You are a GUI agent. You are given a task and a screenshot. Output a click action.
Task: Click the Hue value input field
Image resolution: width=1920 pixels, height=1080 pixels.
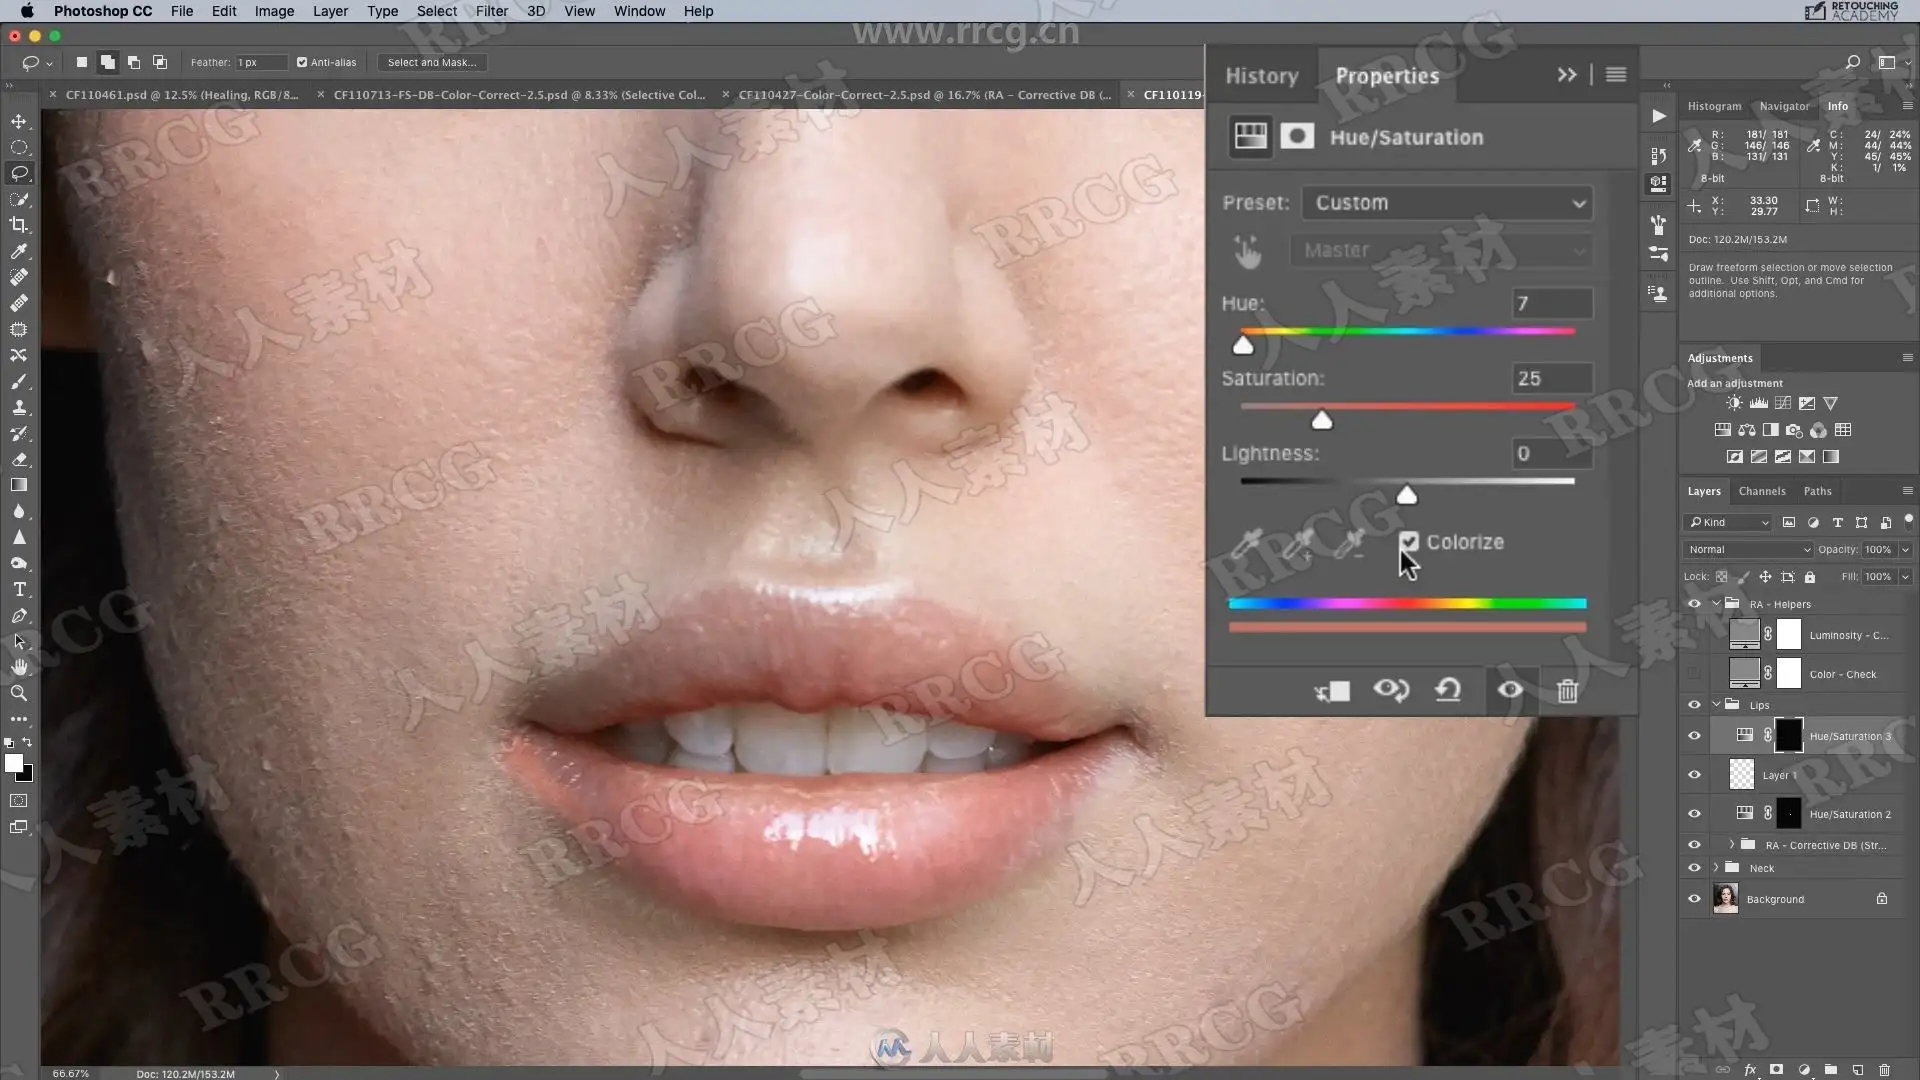(1551, 303)
